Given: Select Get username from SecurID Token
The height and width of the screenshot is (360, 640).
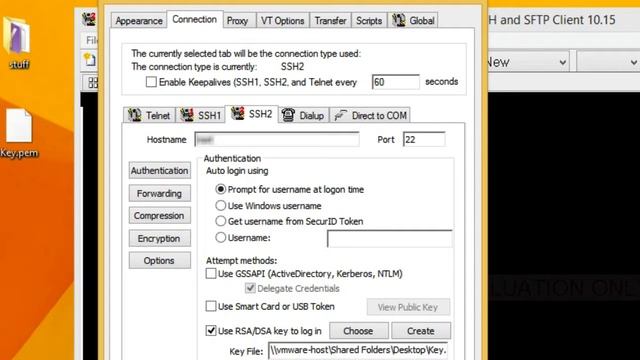Looking at the screenshot, I should click(x=220, y=221).
